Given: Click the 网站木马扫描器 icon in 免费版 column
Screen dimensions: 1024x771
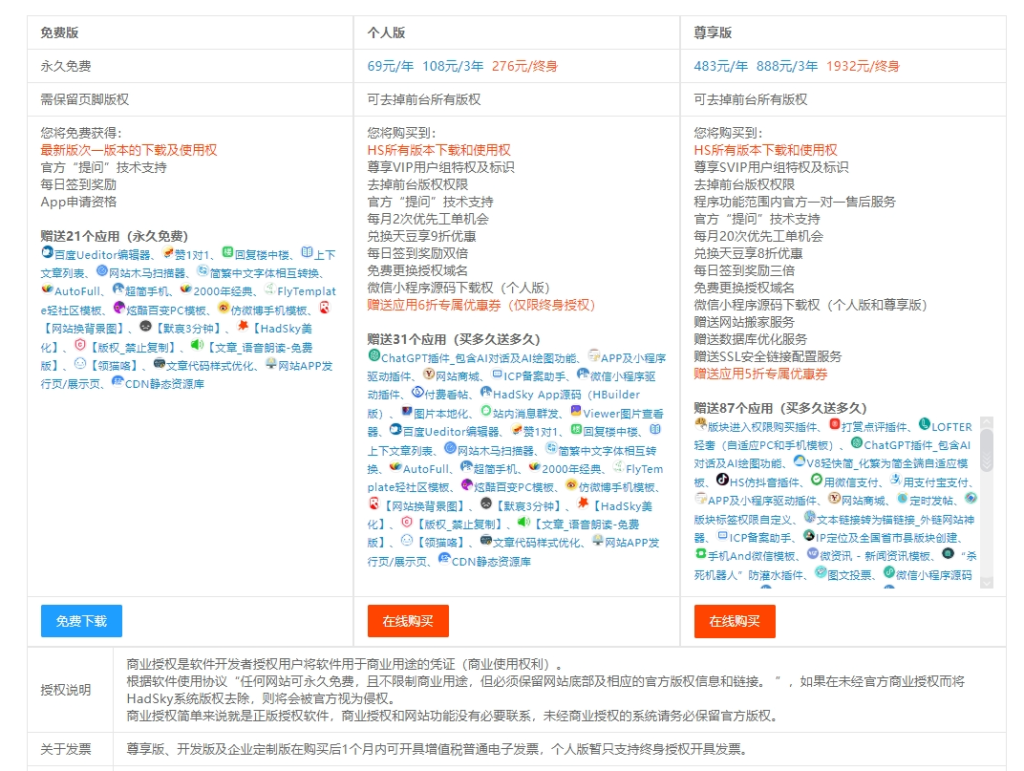Looking at the screenshot, I should (102, 271).
